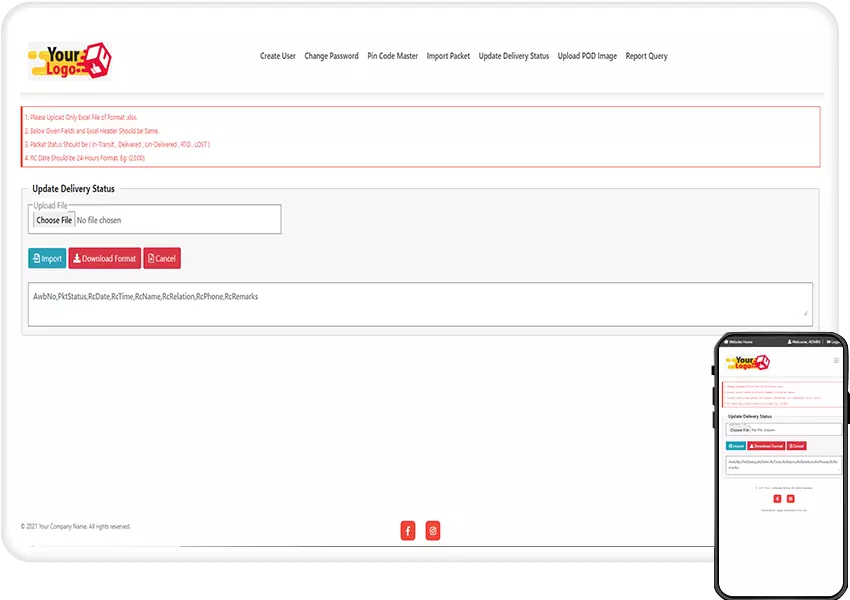The image size is (850, 600).
Task: Navigate to Report Query
Action: tap(646, 56)
